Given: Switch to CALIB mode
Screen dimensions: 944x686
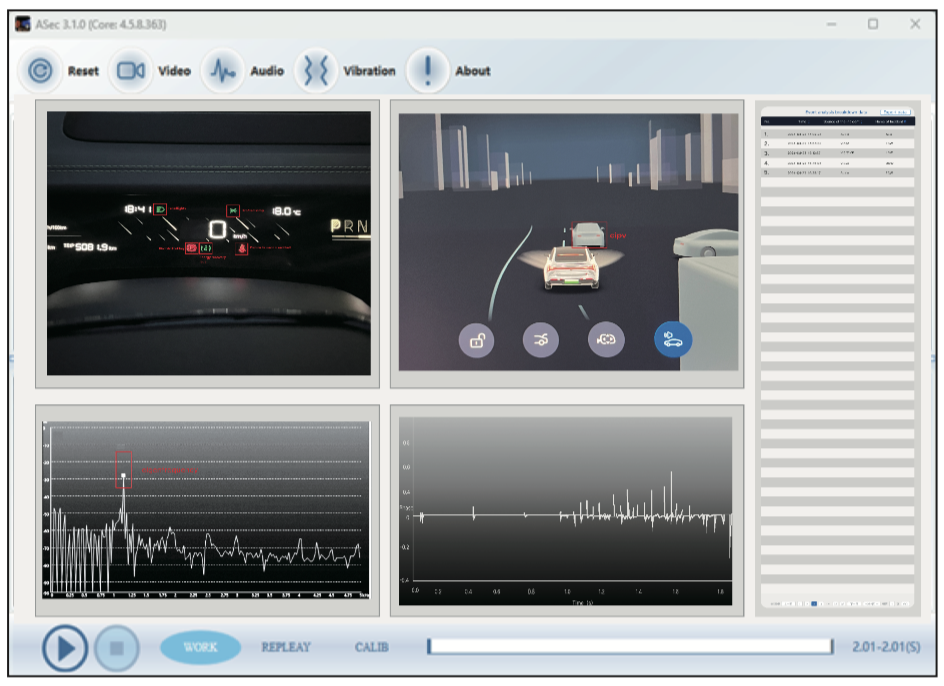Looking at the screenshot, I should pos(371,647).
